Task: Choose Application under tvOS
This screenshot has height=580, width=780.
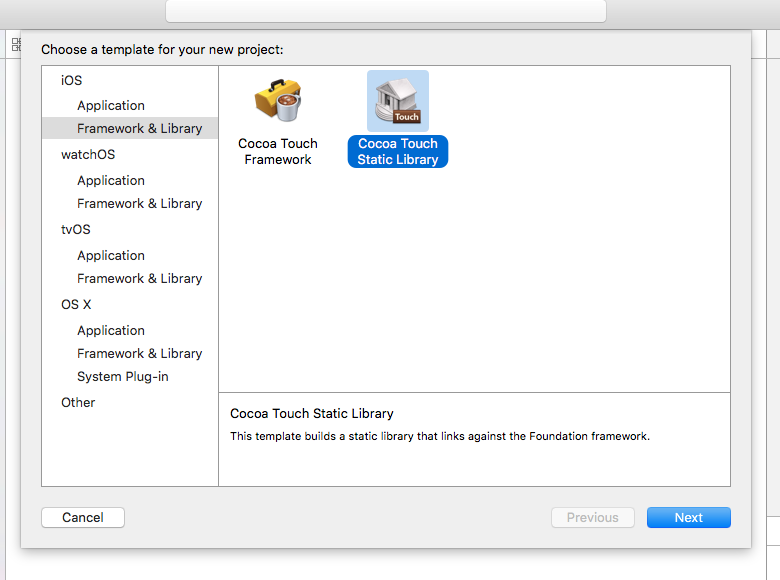Action: (111, 256)
